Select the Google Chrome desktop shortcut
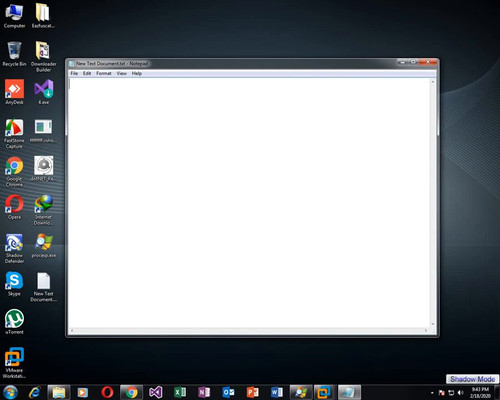The image size is (500, 400). pyautogui.click(x=14, y=172)
